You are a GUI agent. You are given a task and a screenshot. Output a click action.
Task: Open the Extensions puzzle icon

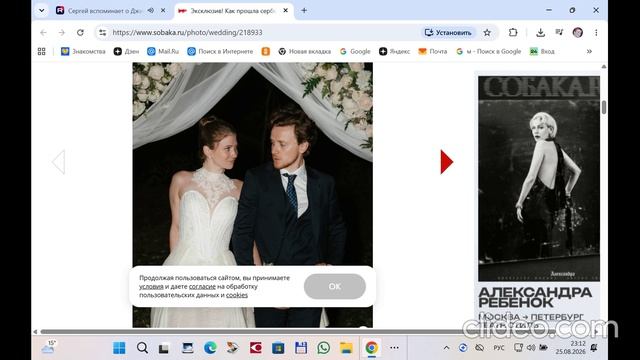[x=513, y=32]
